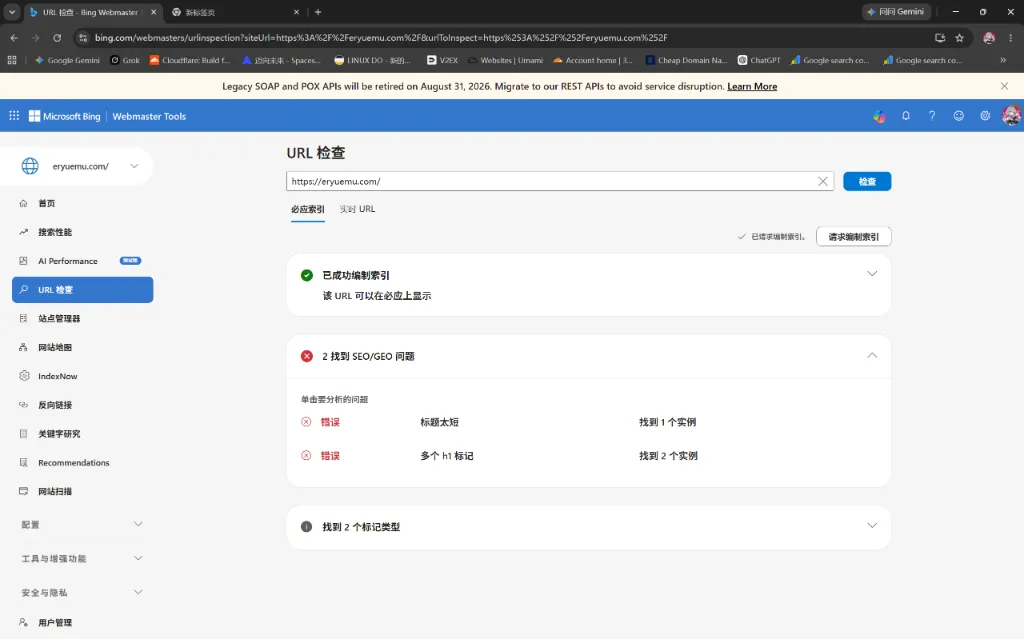Reload the page in browser toolbar
1024x639 pixels.
(x=57, y=38)
